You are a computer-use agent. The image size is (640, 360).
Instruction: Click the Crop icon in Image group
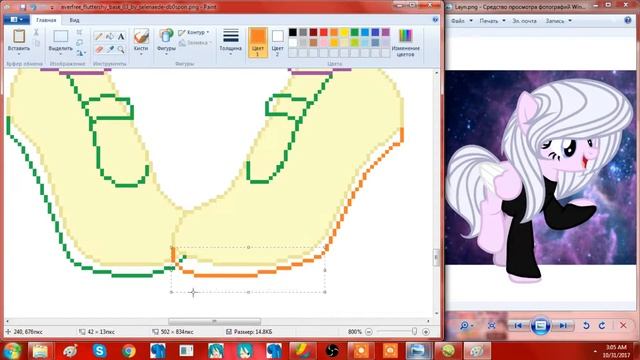pos(80,32)
